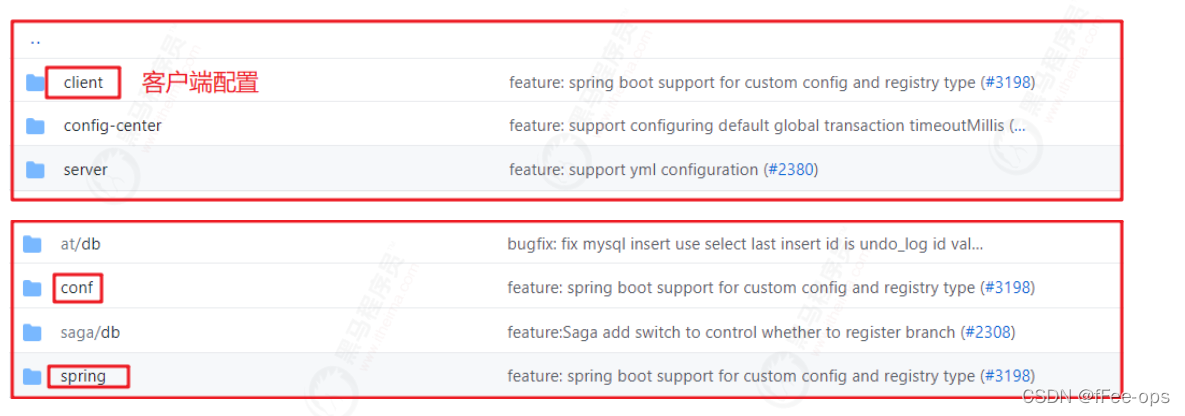Open the client folder

point(83,83)
